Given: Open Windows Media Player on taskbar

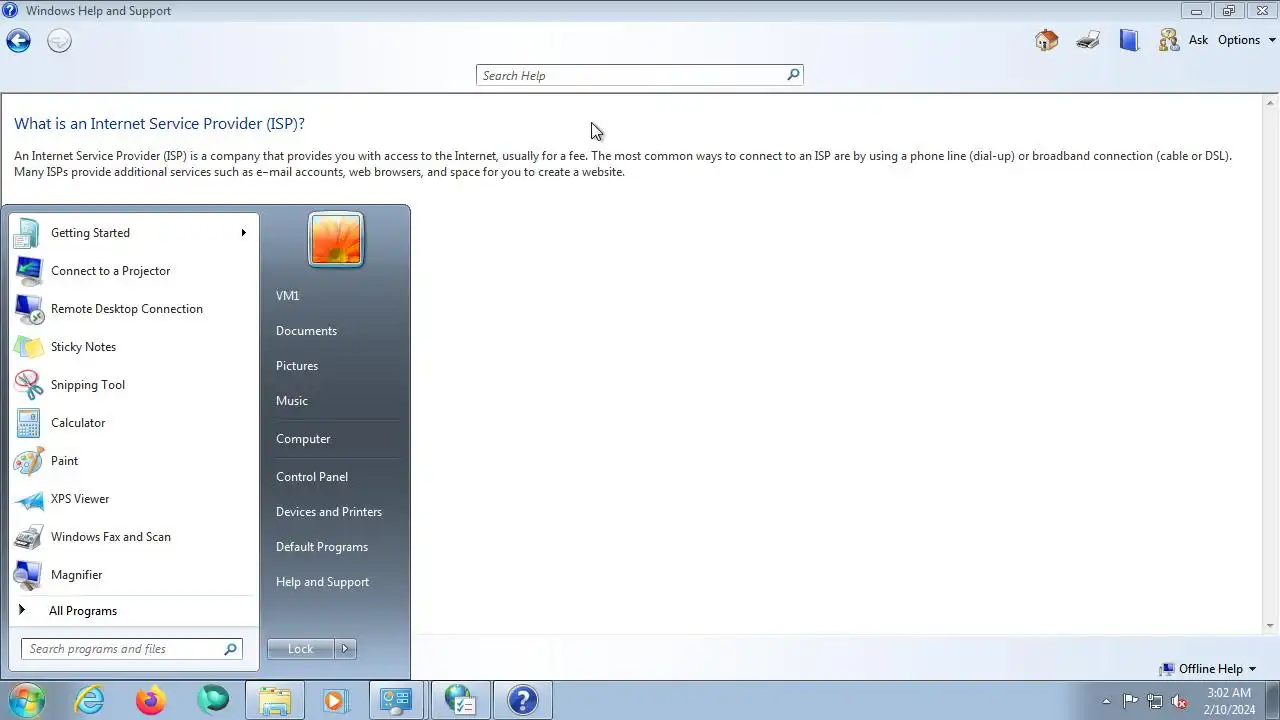Looking at the screenshot, I should point(335,700).
